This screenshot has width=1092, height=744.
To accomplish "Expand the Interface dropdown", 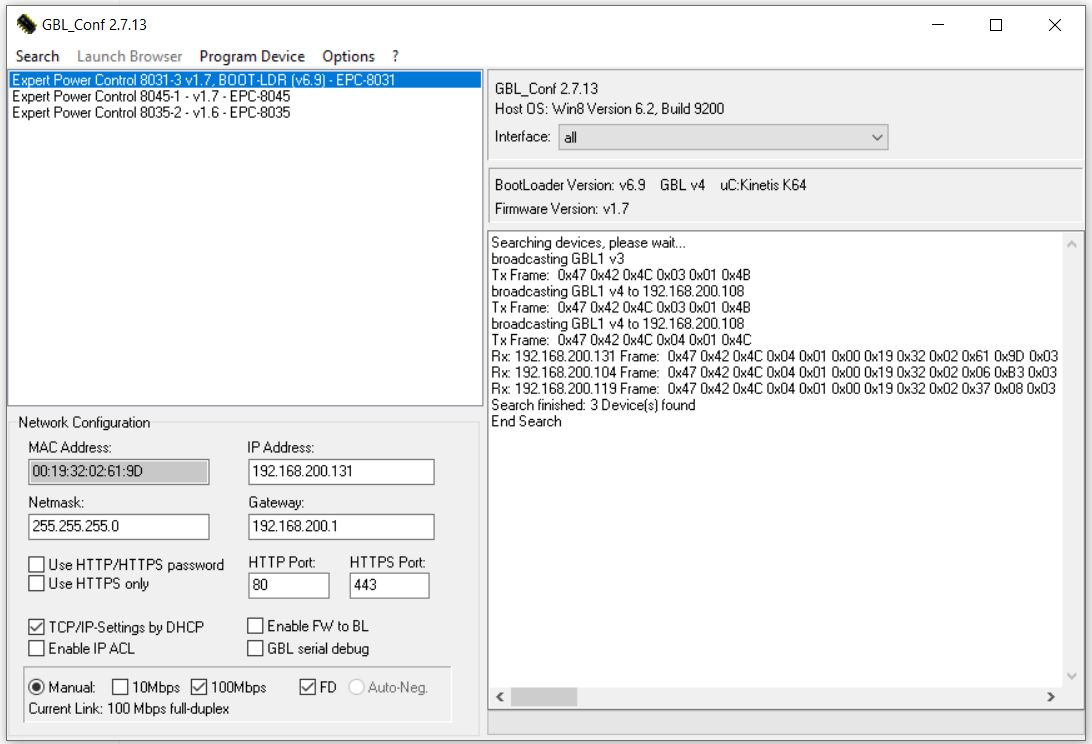I will pyautogui.click(x=876, y=137).
